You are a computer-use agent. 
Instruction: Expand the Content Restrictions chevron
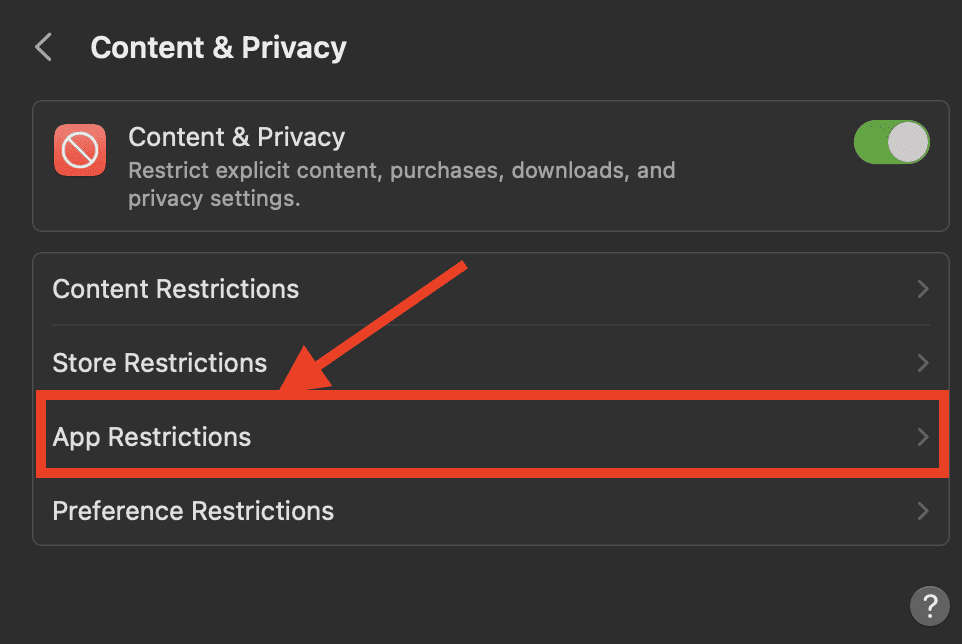[923, 289]
